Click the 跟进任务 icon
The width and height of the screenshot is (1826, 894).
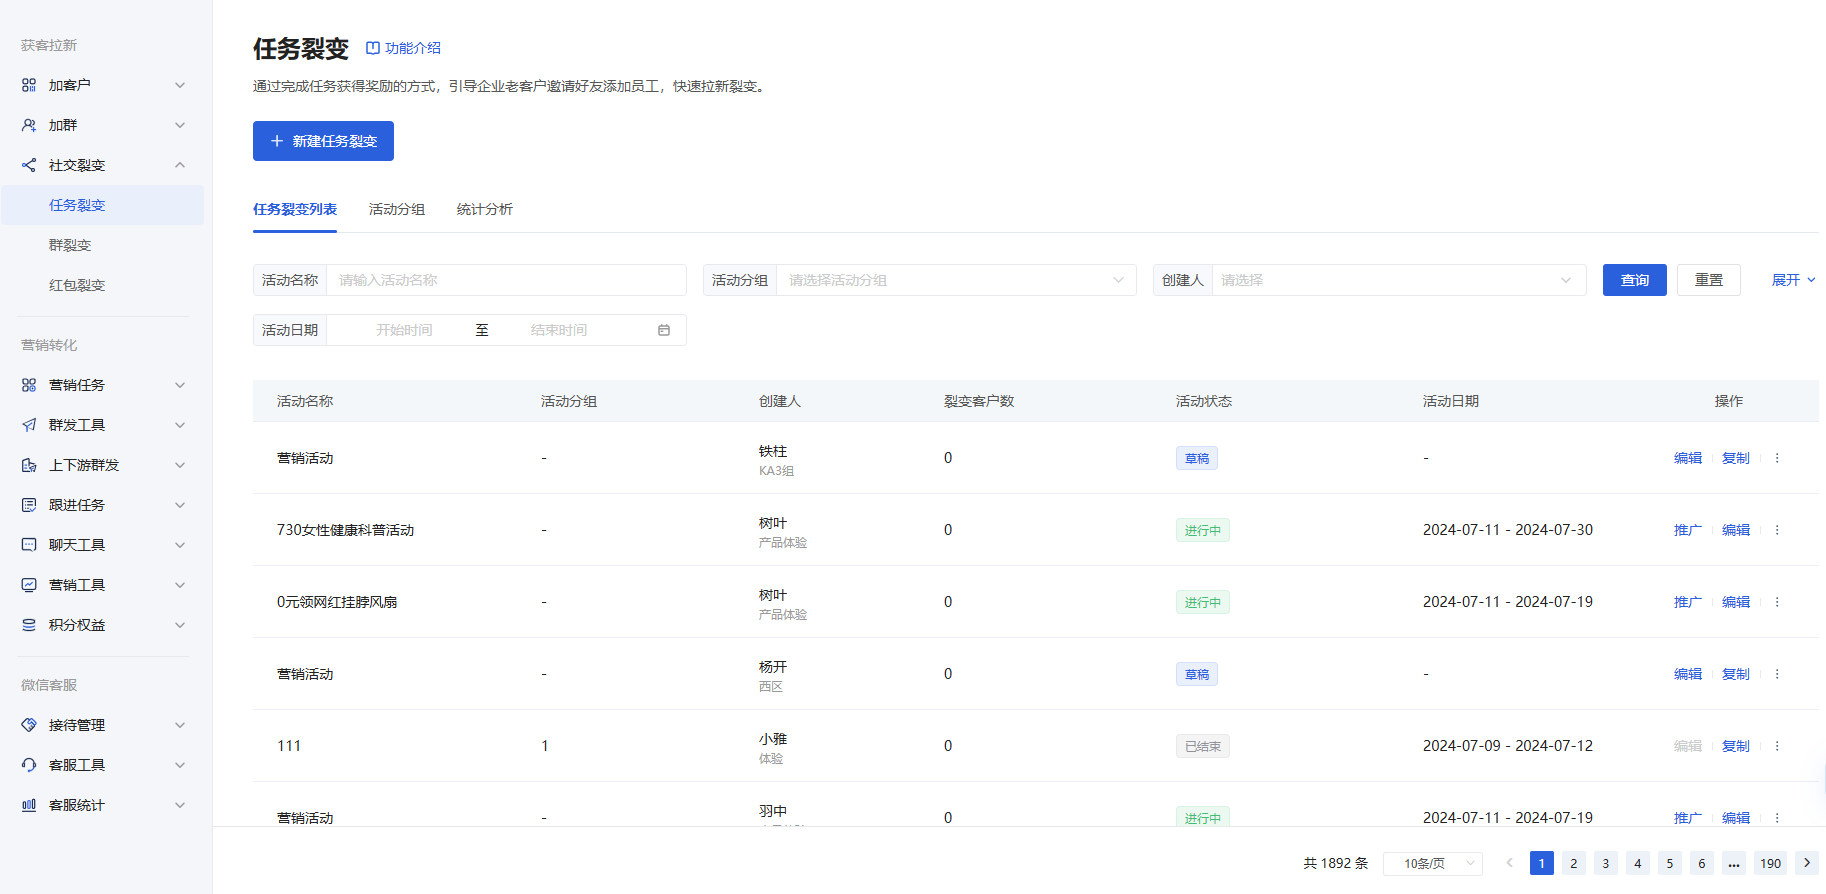29,505
